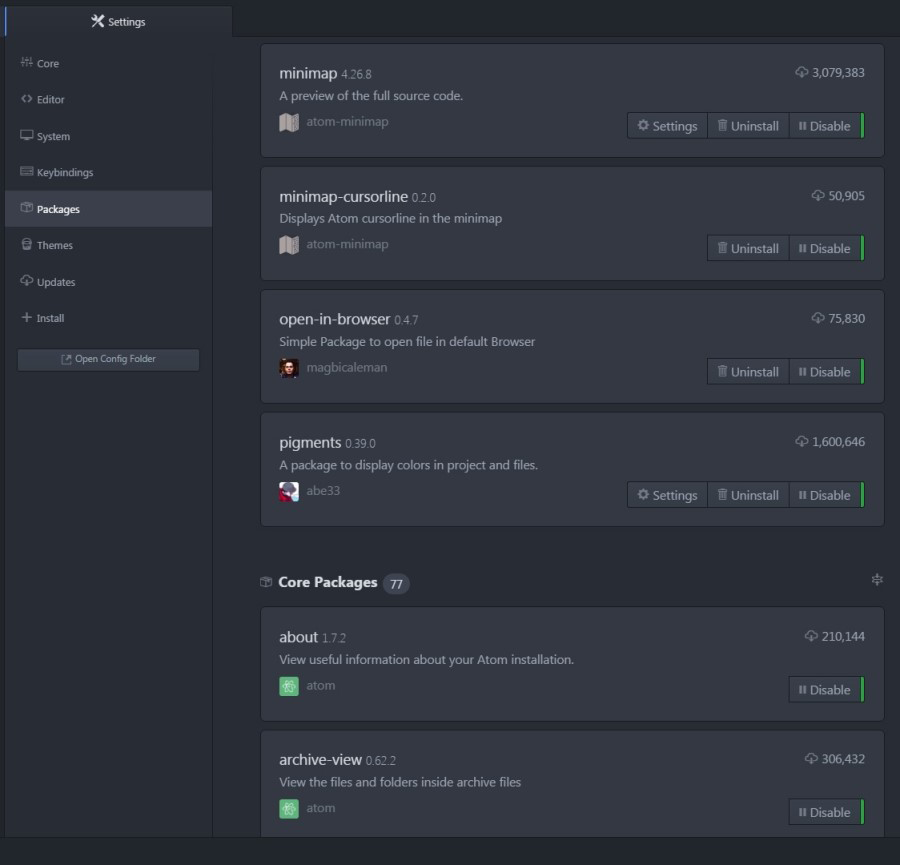The image size is (900, 865).
Task: Click the cloud icon beside 210,144 downloads
Action: 811,636
